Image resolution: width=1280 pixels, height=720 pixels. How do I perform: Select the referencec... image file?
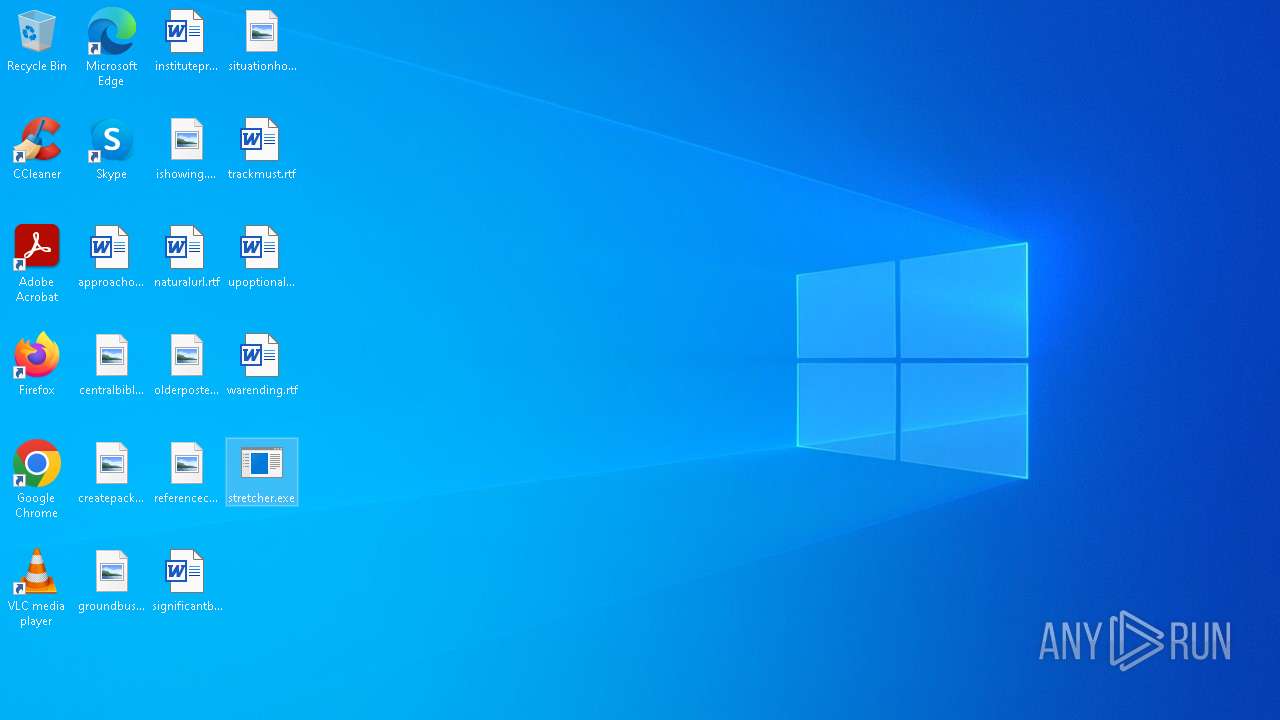tap(186, 473)
